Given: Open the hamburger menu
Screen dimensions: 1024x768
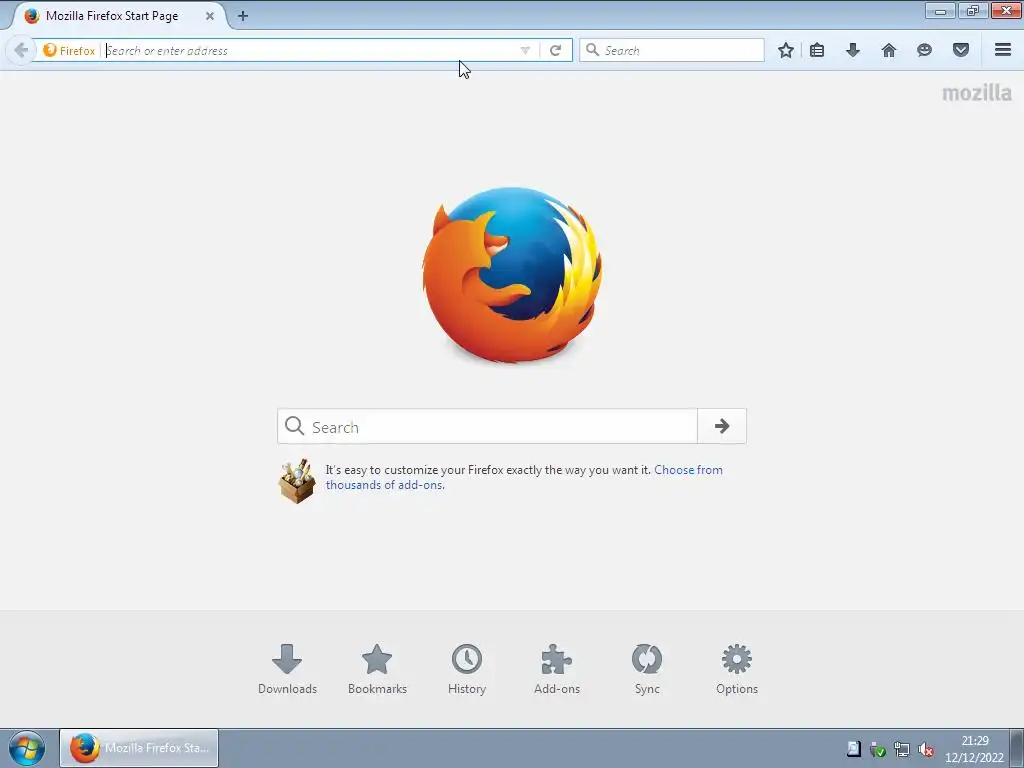Looking at the screenshot, I should 1003,50.
